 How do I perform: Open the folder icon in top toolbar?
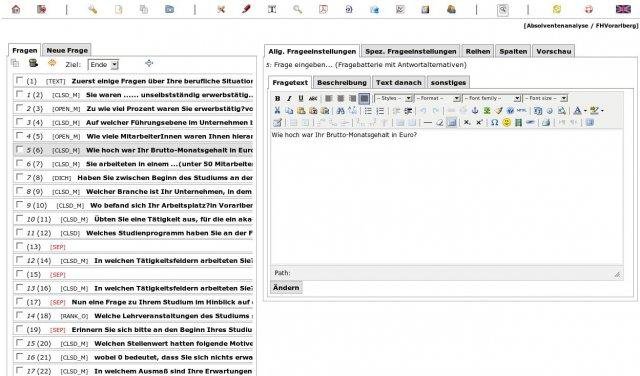[169, 9]
